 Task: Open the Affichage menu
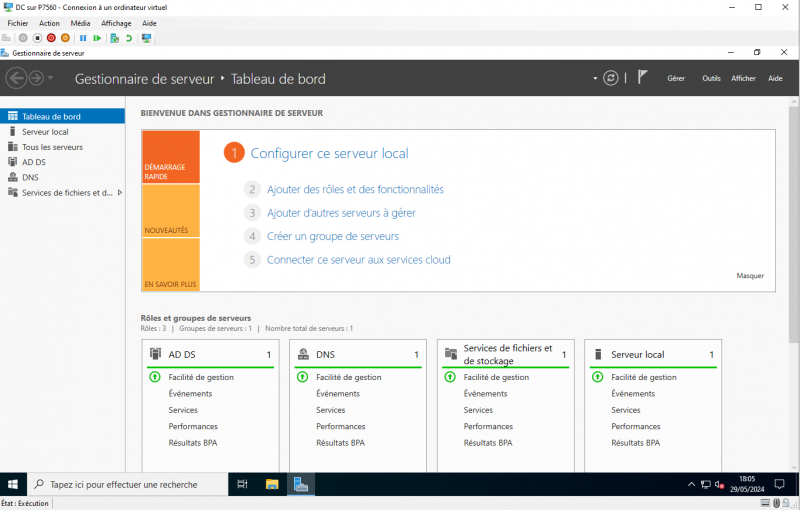point(116,23)
